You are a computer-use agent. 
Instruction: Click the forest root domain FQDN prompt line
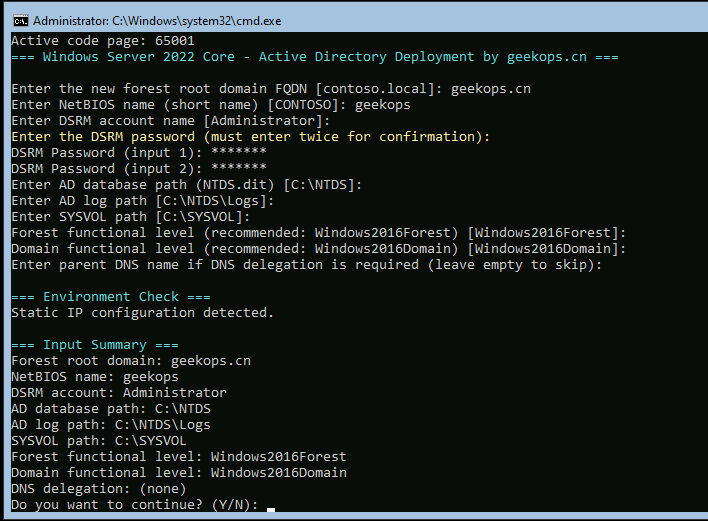click(x=271, y=89)
